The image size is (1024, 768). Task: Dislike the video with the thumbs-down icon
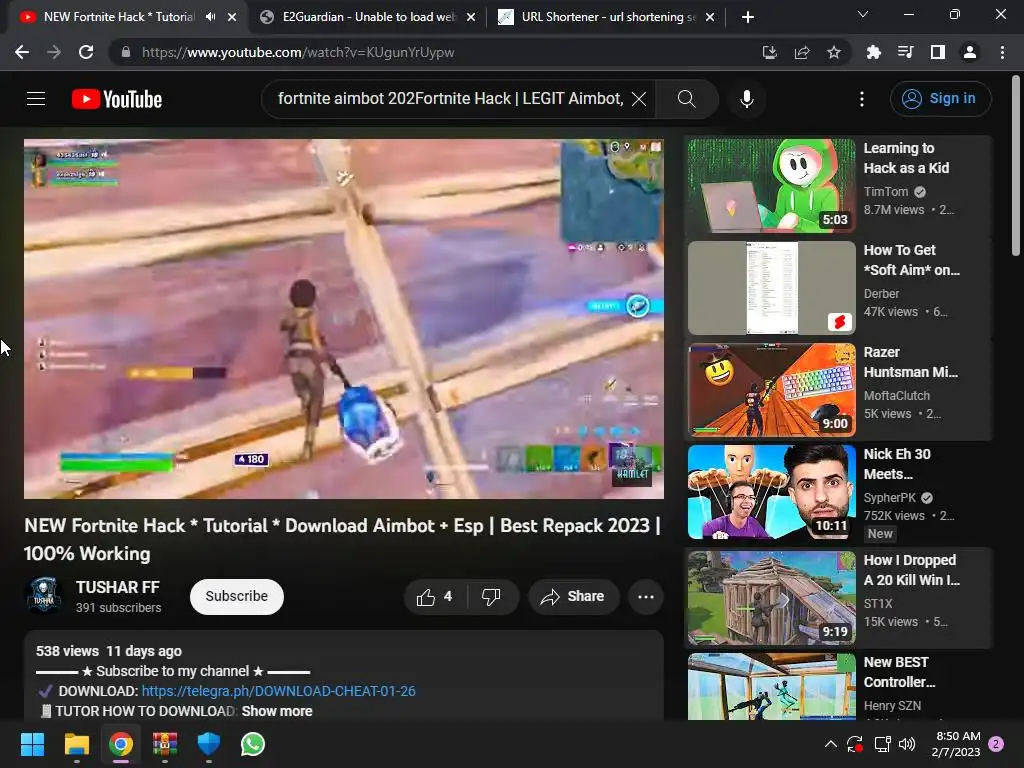(x=491, y=596)
